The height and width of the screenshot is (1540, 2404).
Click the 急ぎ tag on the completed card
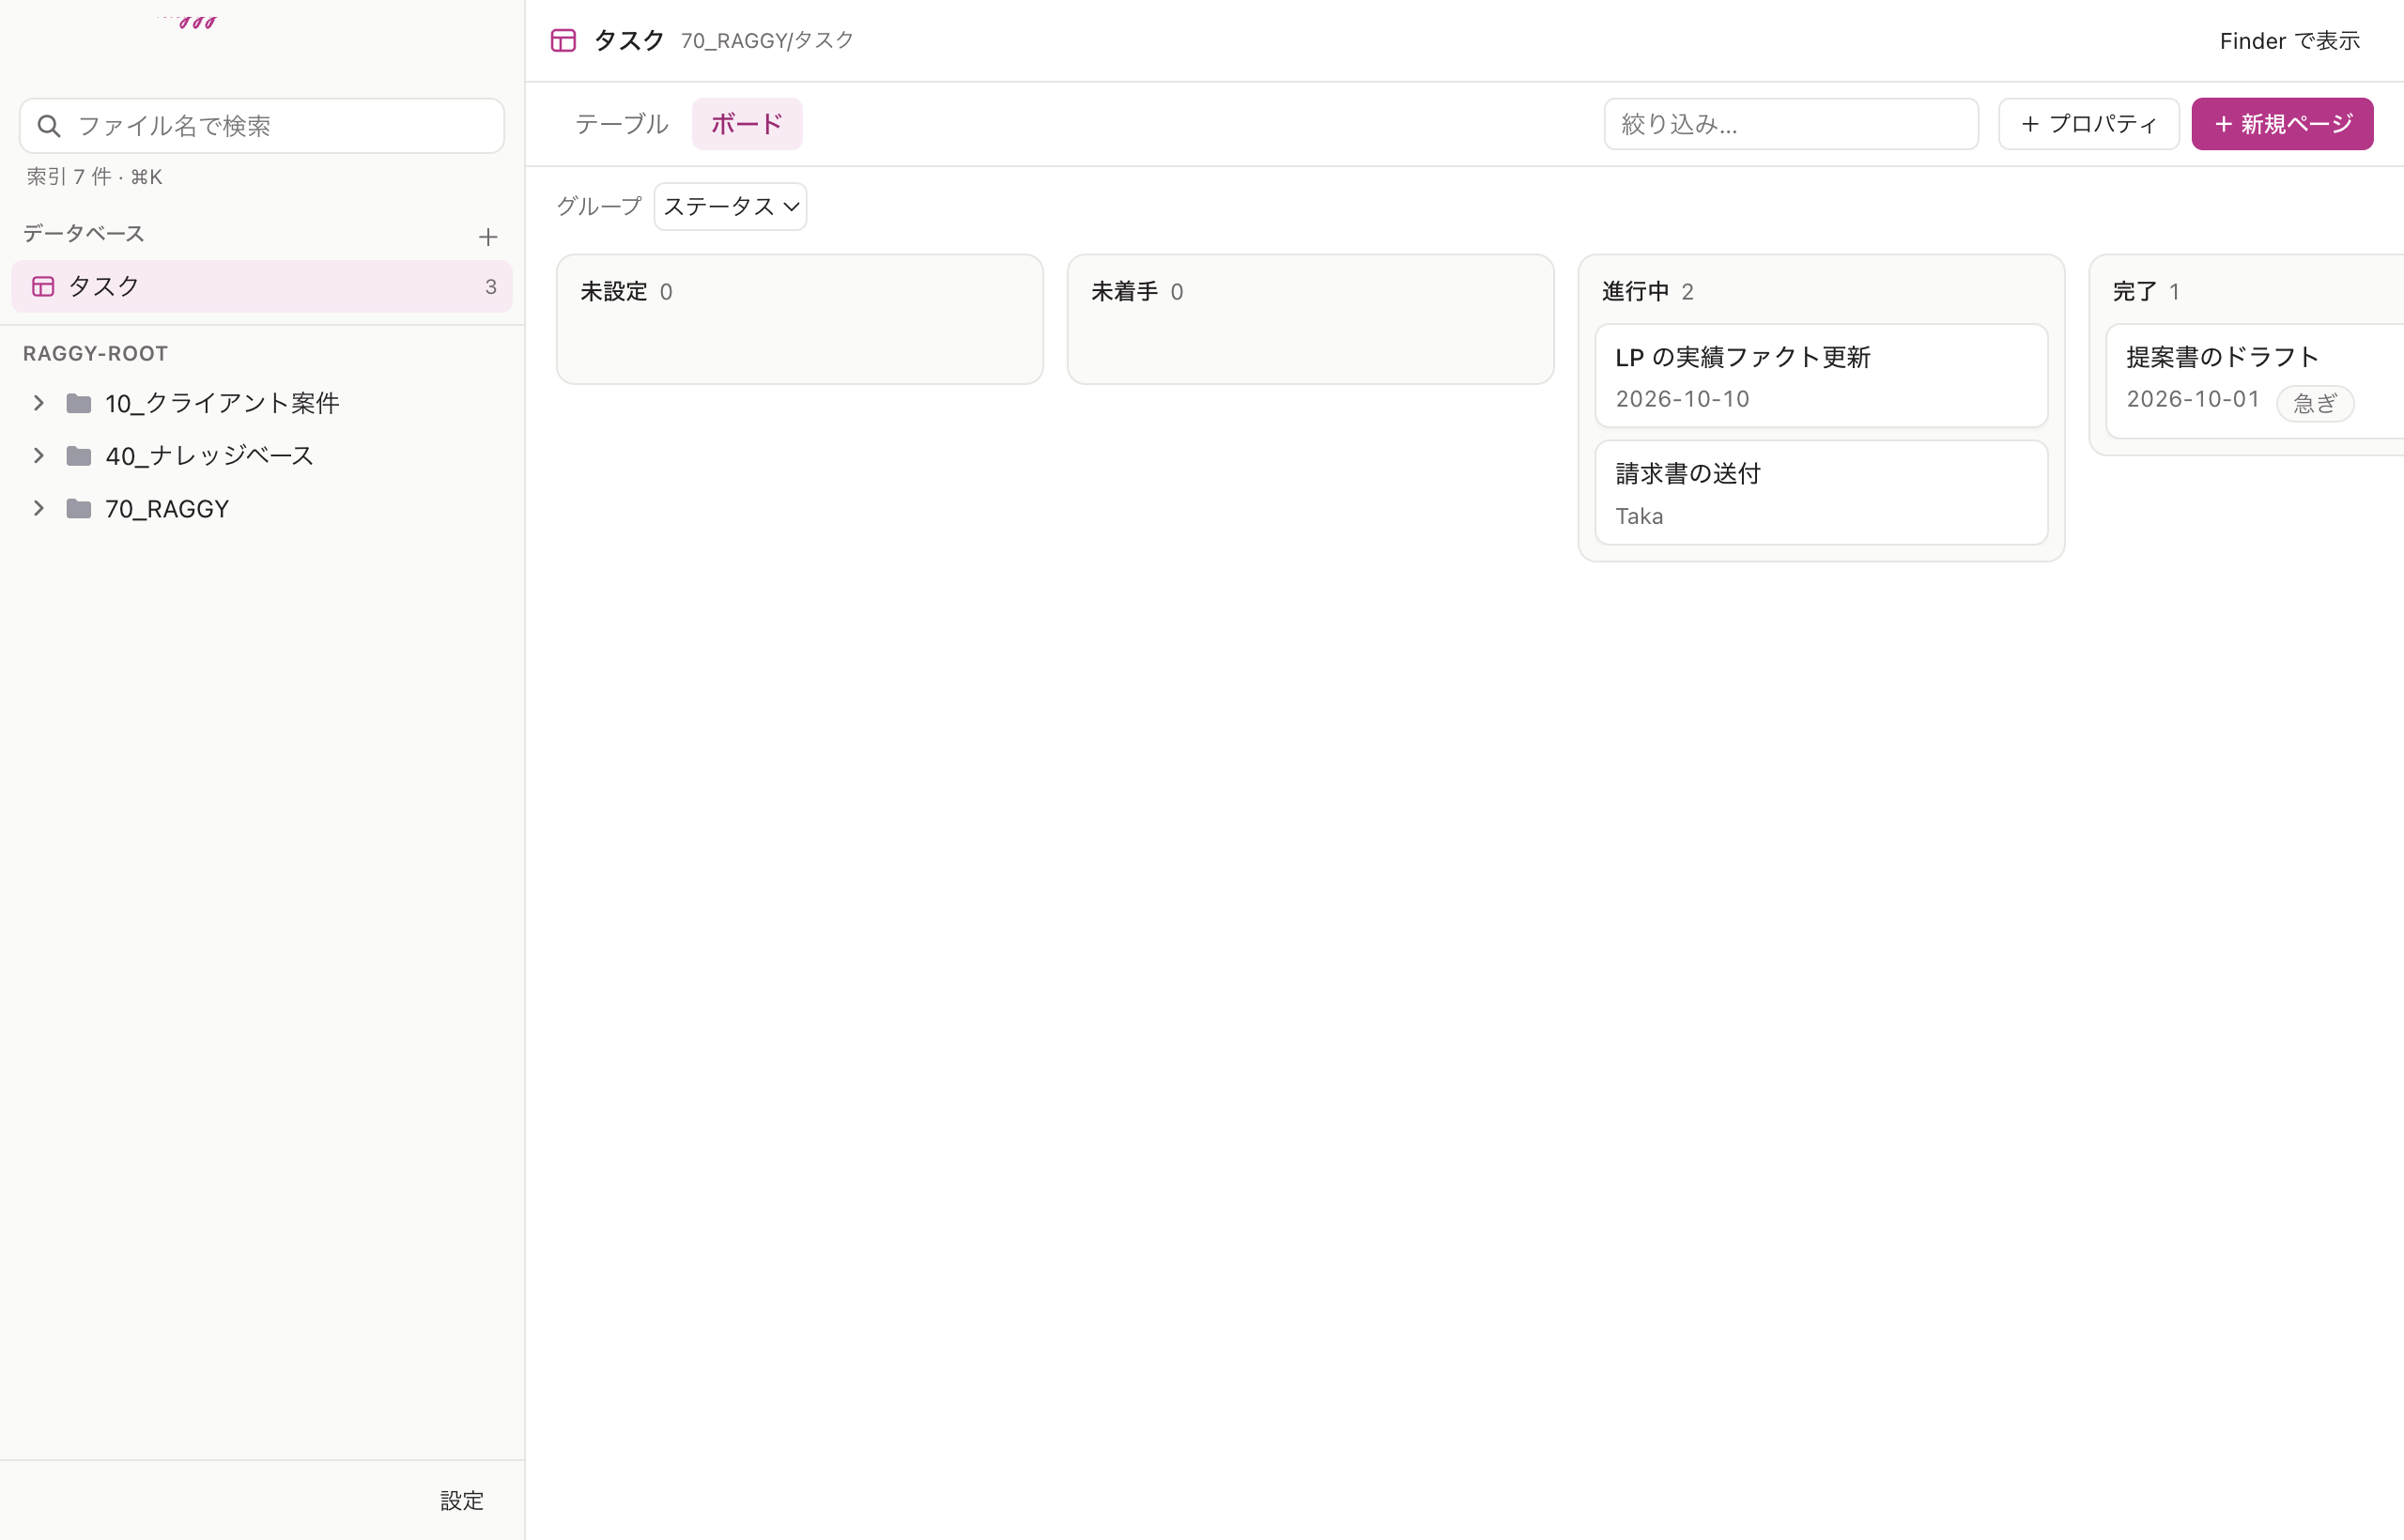coord(2315,404)
